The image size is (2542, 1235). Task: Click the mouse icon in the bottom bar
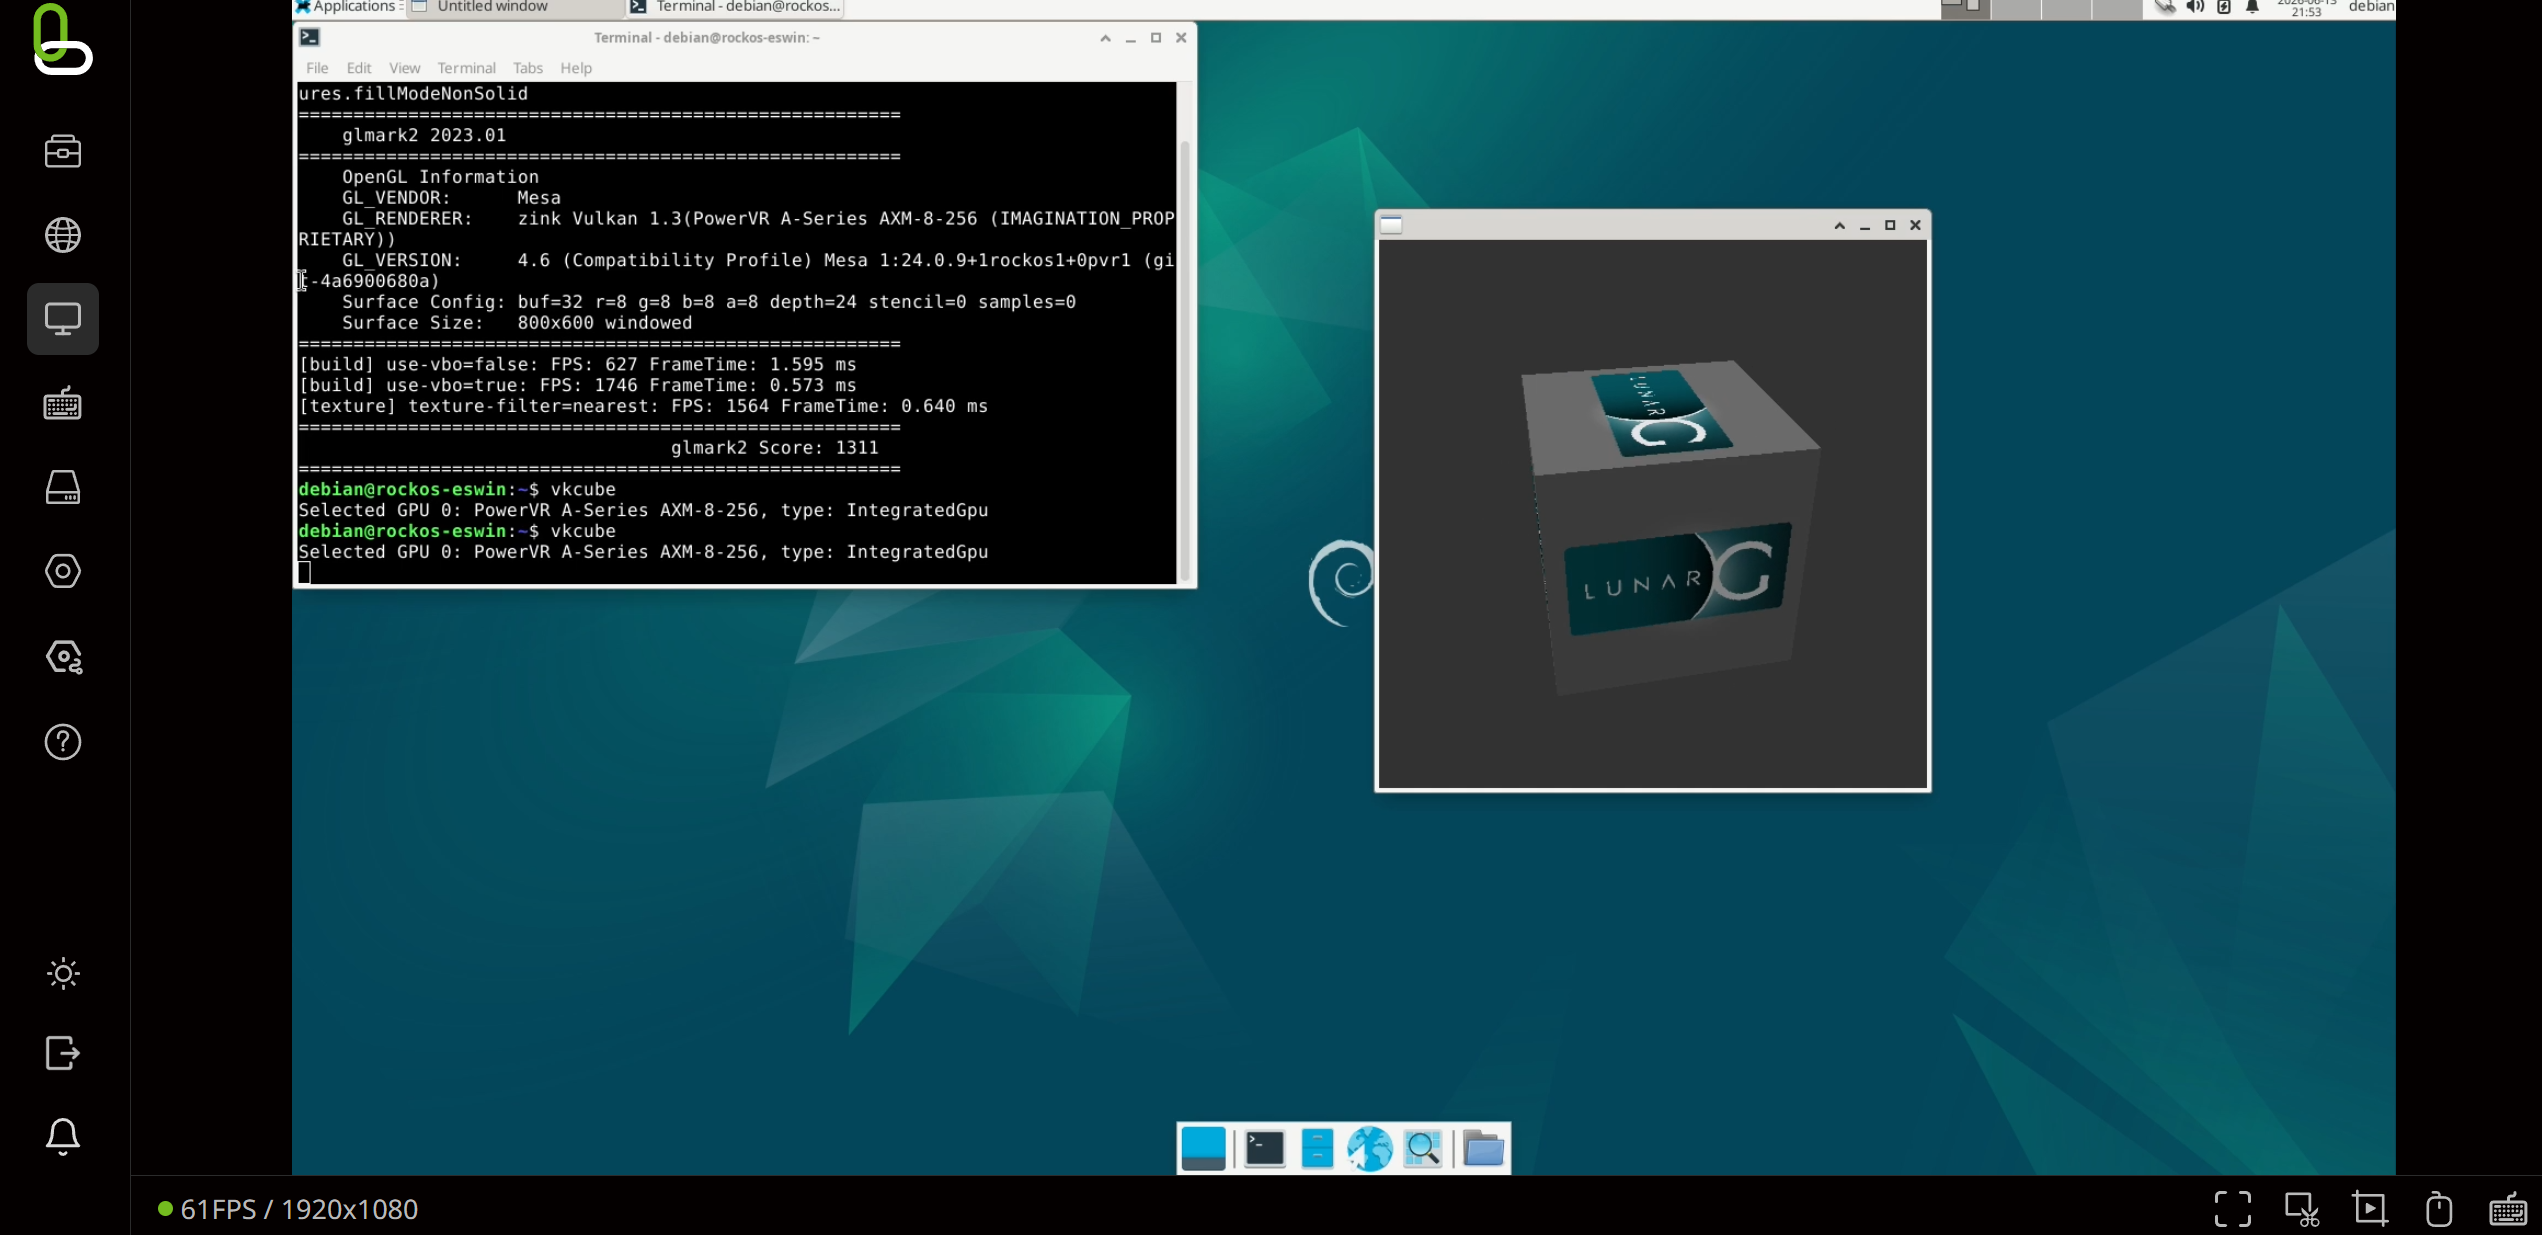[x=2439, y=1209]
